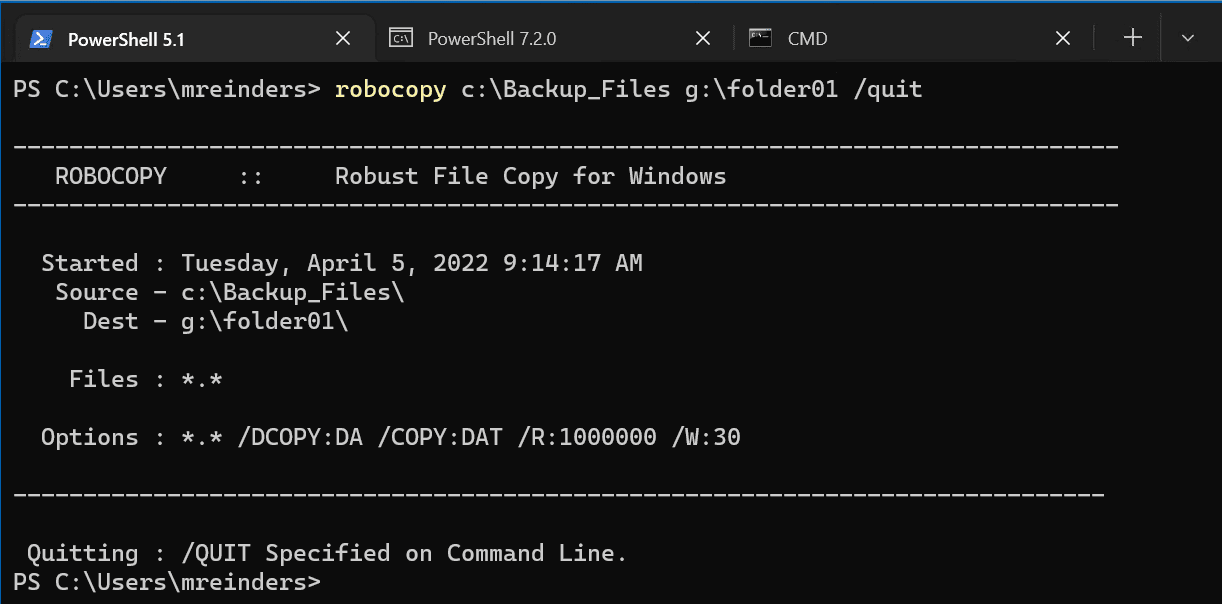Open a new tab with the plus button

[1132, 38]
